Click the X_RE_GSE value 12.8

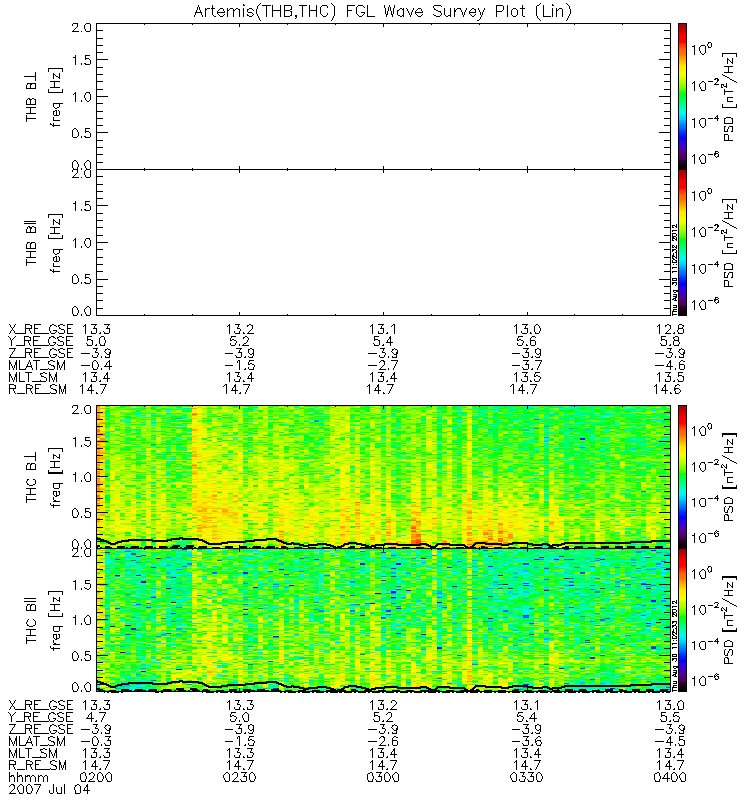coord(670,329)
